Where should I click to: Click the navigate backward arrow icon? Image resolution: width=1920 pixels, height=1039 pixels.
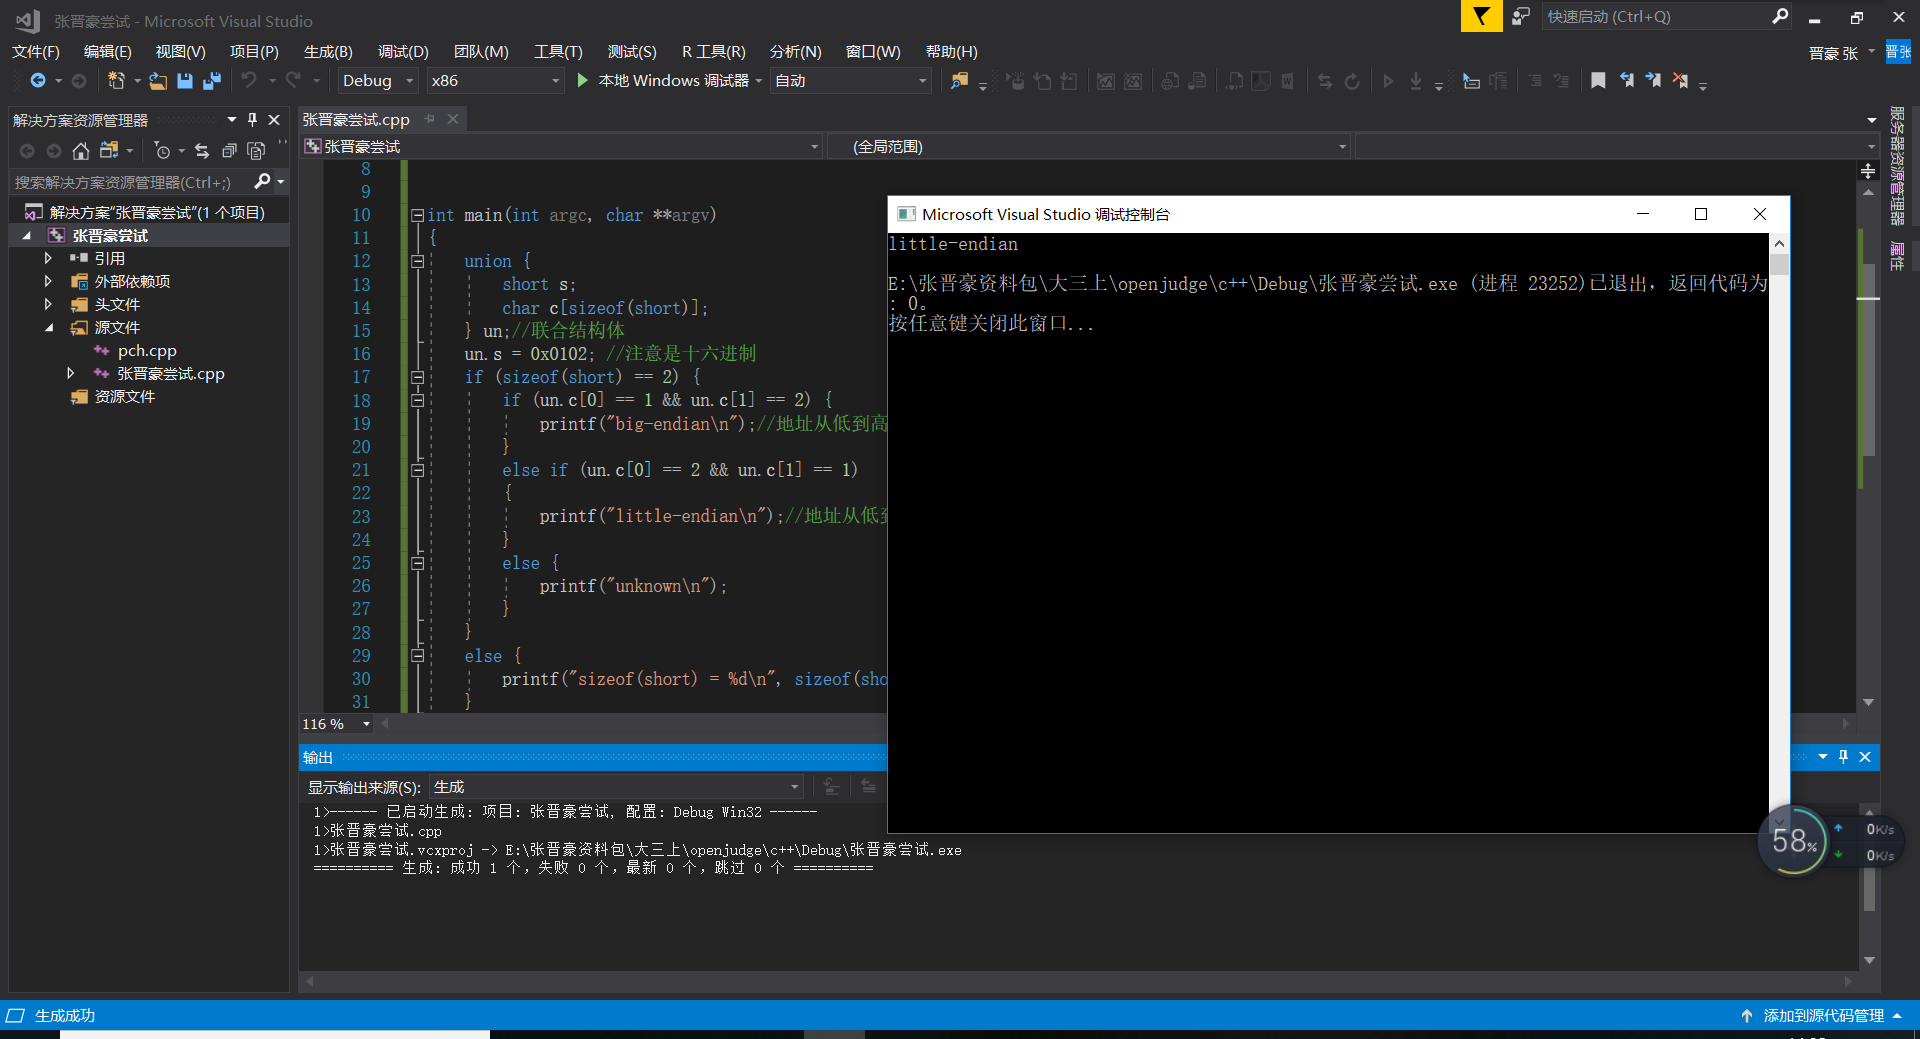[38, 81]
